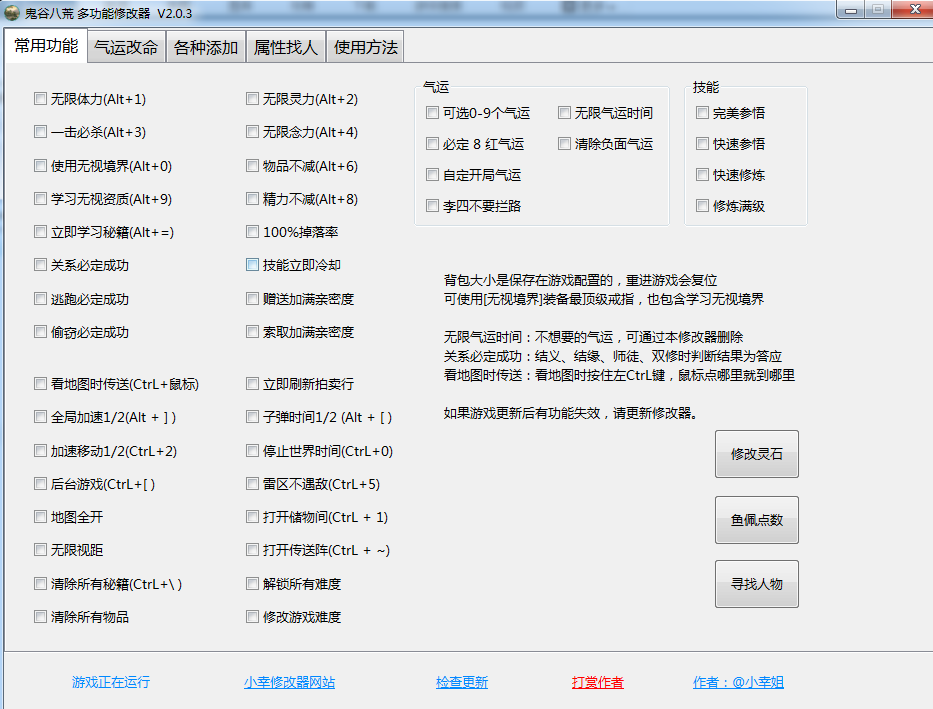This screenshot has height=709, width=933.
Task: Switch to the 气运改命 tab
Action: pyautogui.click(x=126, y=48)
